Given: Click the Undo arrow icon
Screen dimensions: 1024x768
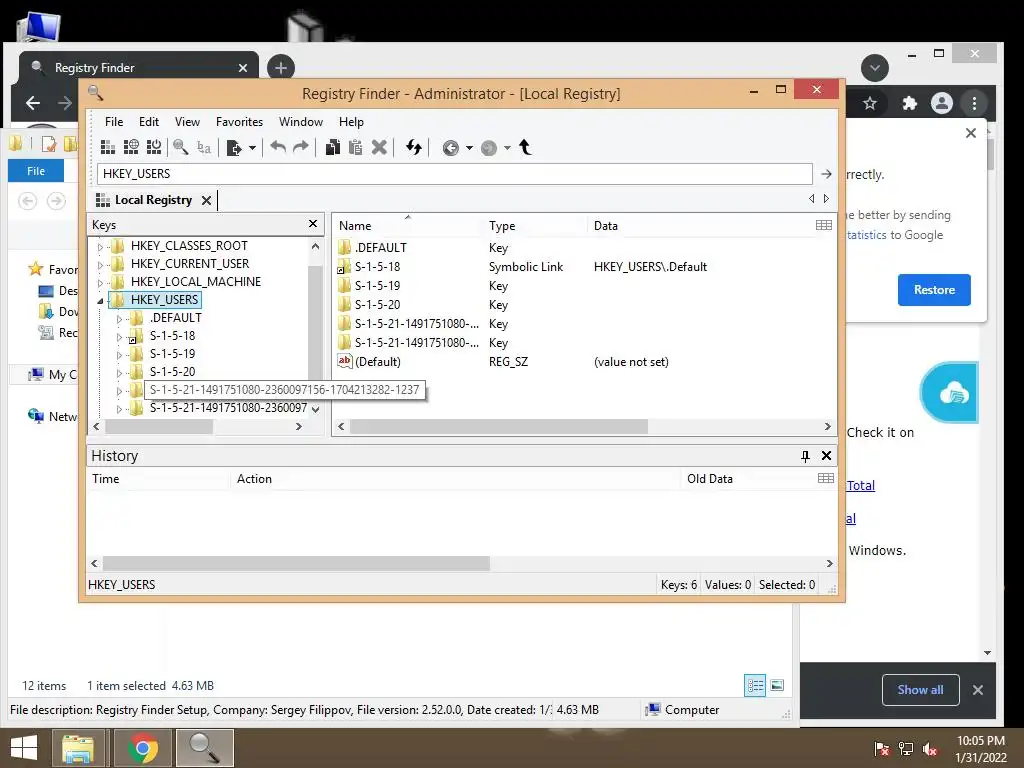Looking at the screenshot, I should click(278, 148).
